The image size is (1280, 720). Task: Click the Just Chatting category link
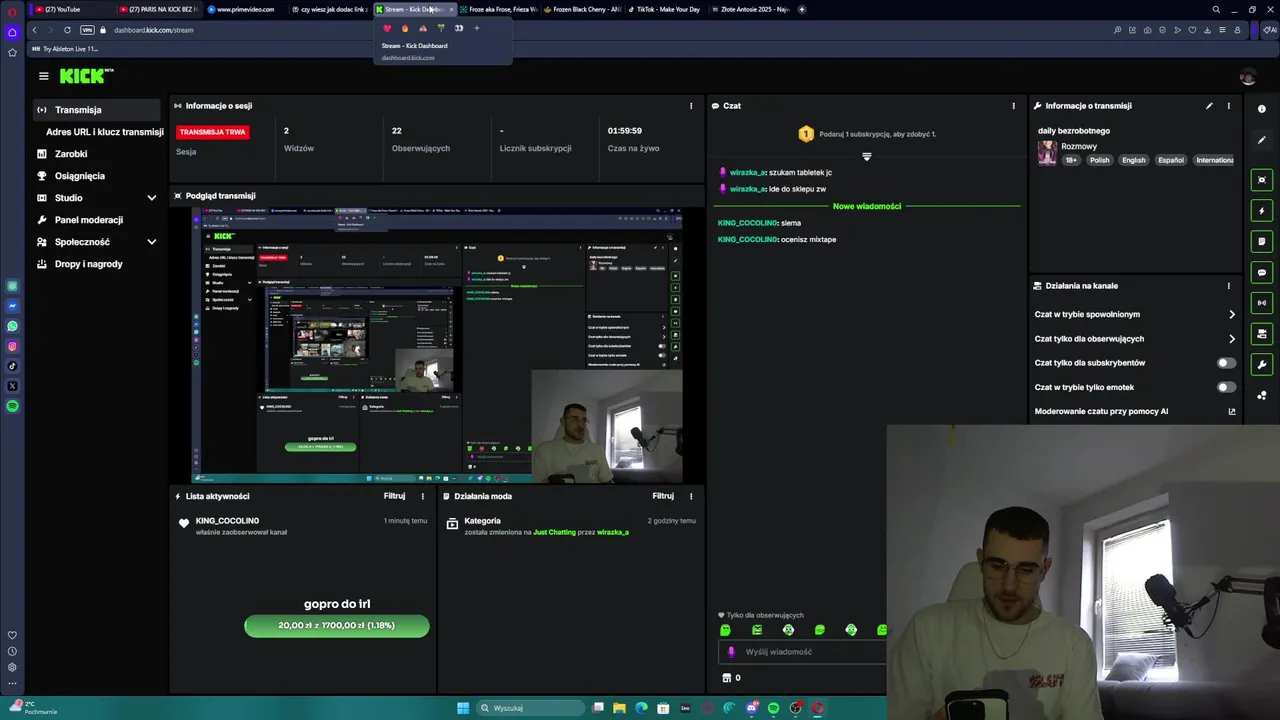[x=554, y=532]
